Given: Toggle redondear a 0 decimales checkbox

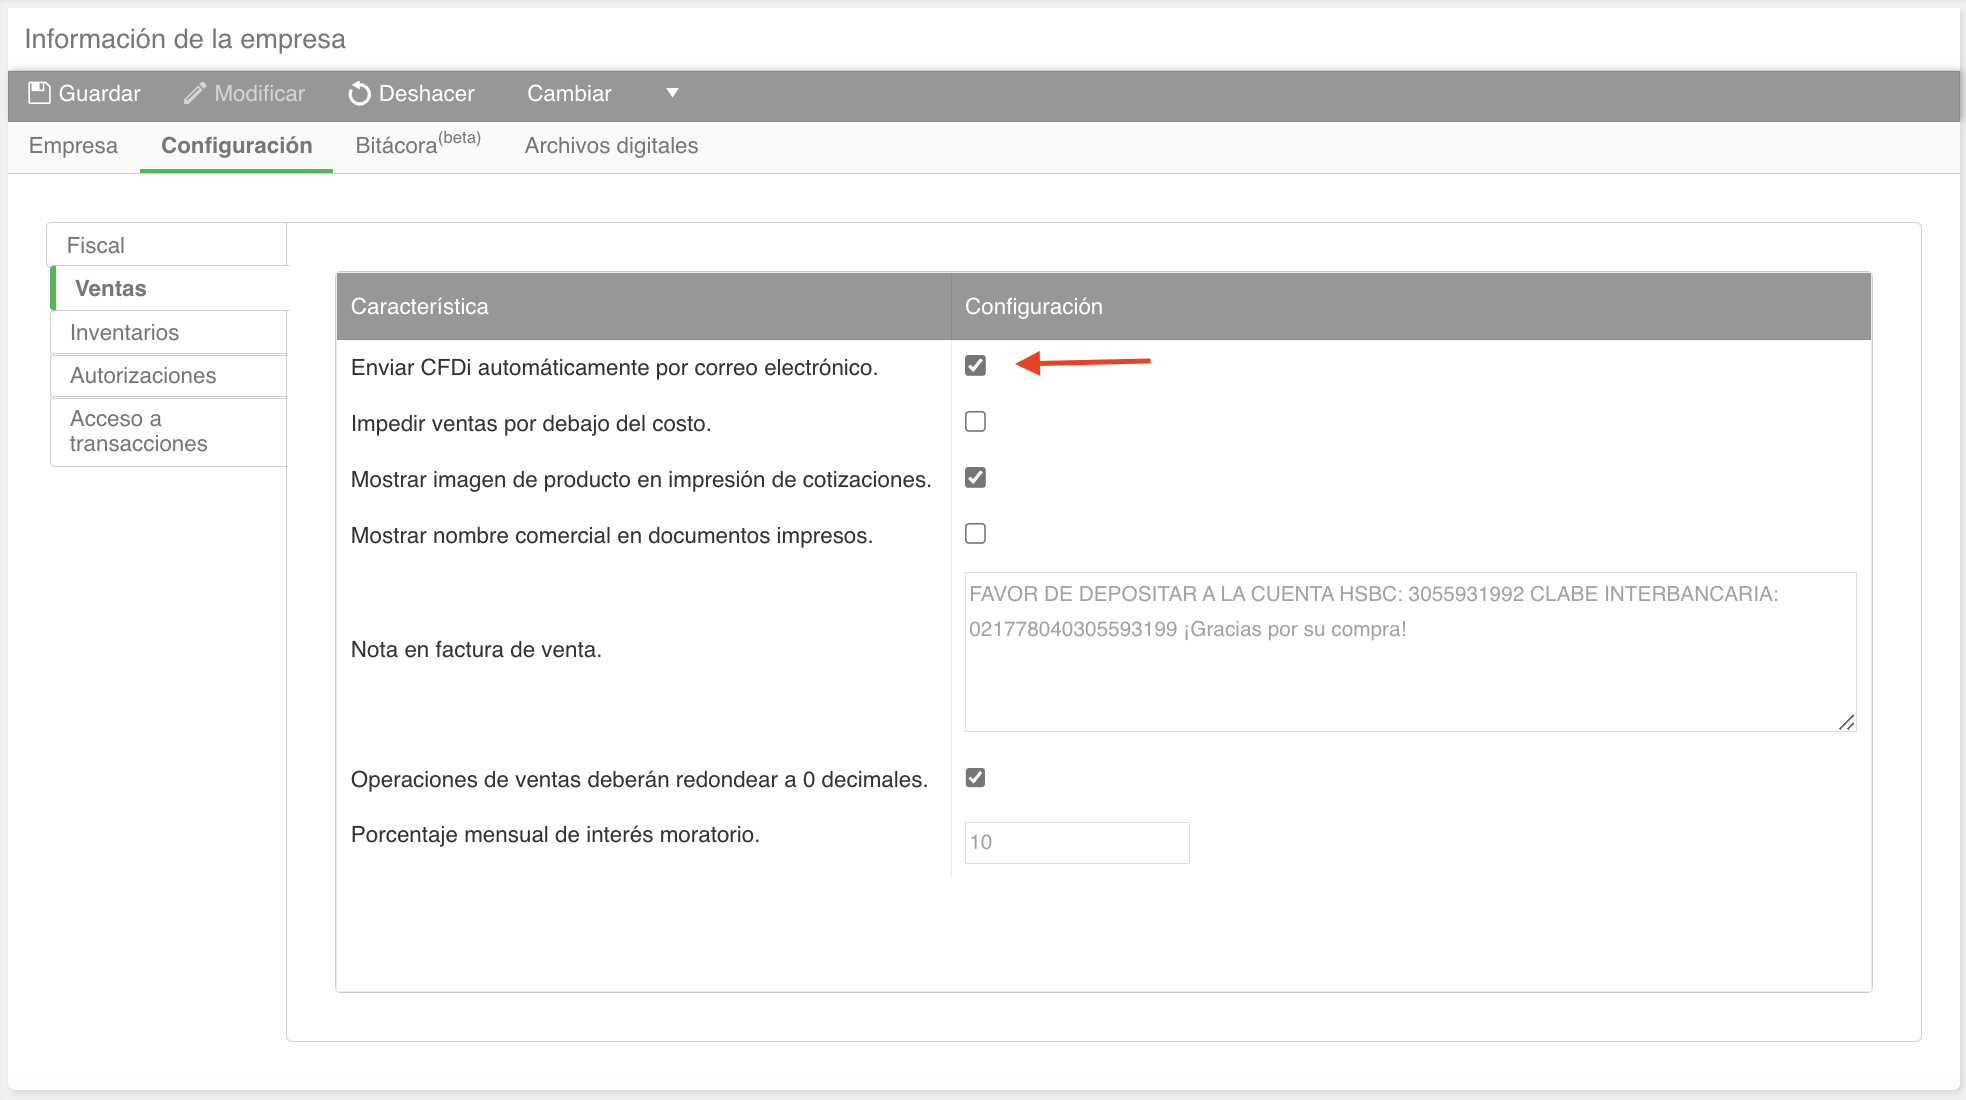Looking at the screenshot, I should pos(975,777).
